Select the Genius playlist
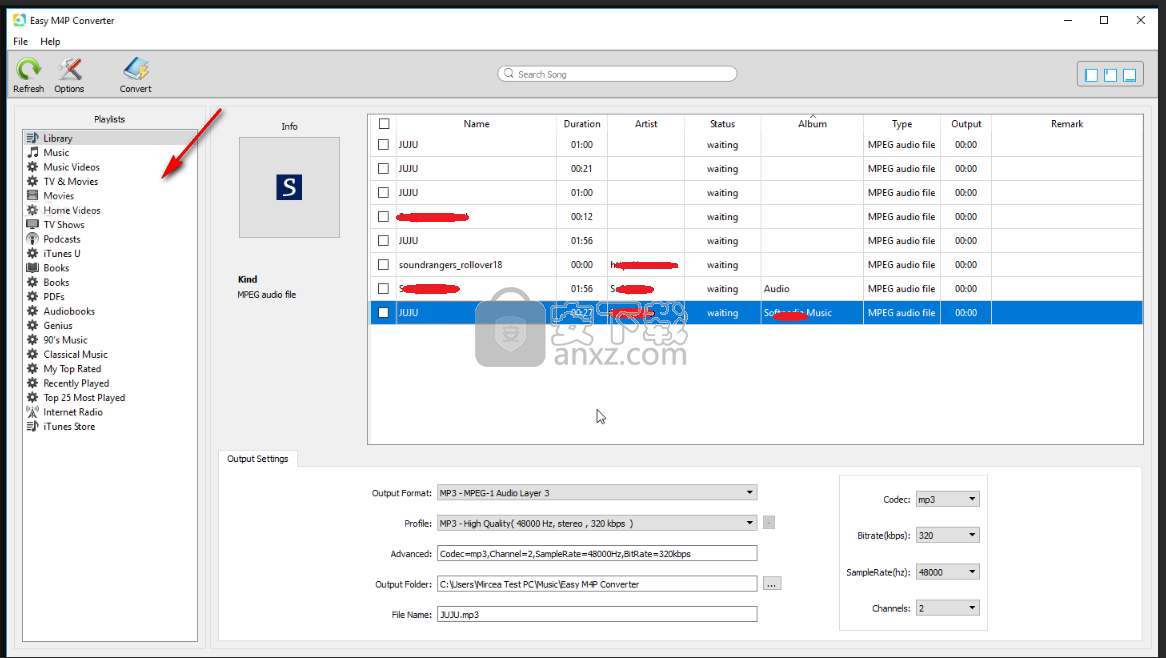The image size is (1166, 658). pyautogui.click(x=58, y=326)
